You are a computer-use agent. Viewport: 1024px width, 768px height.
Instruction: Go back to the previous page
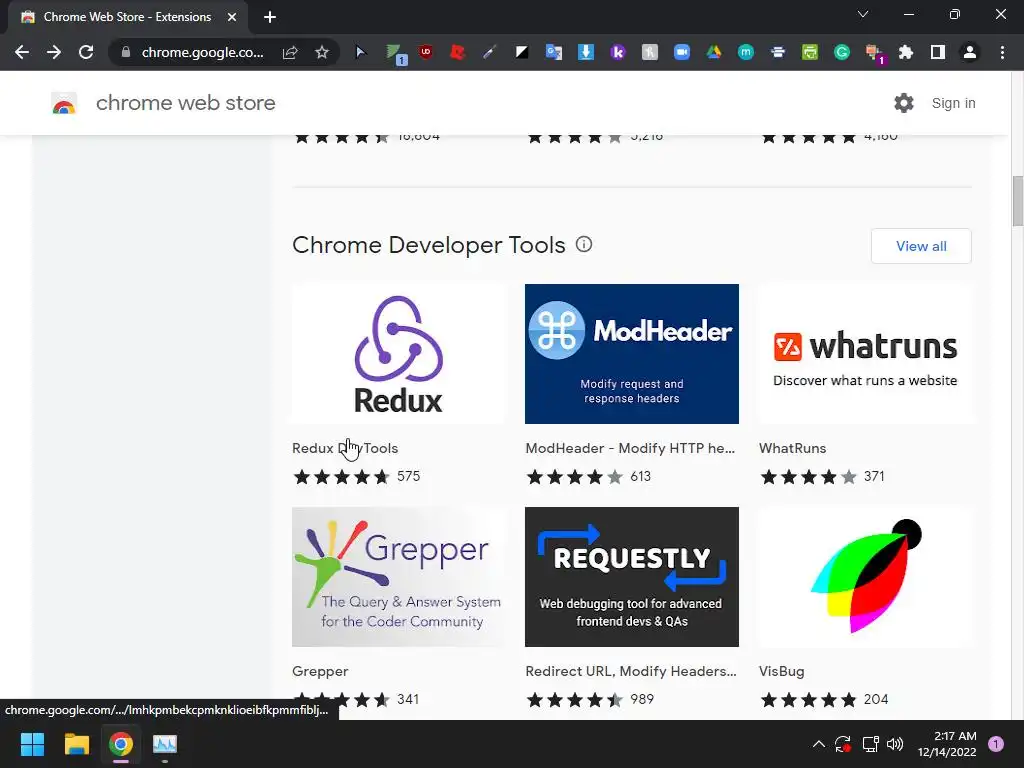[22, 52]
